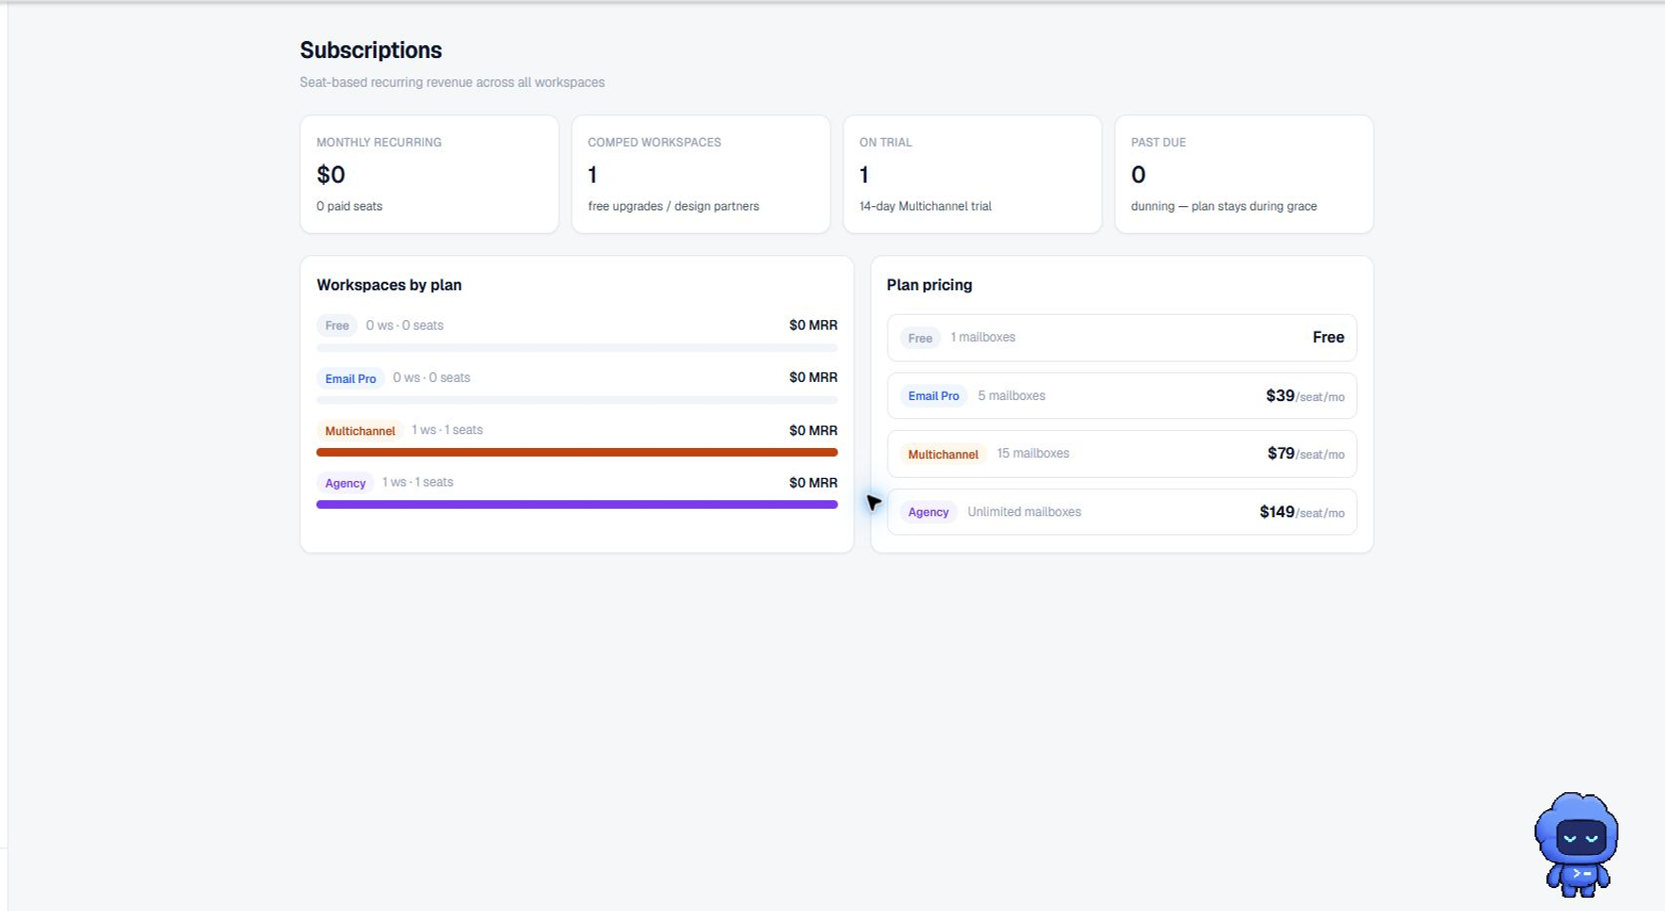
Task: Click the Past Due stat card
Action: (1244, 174)
